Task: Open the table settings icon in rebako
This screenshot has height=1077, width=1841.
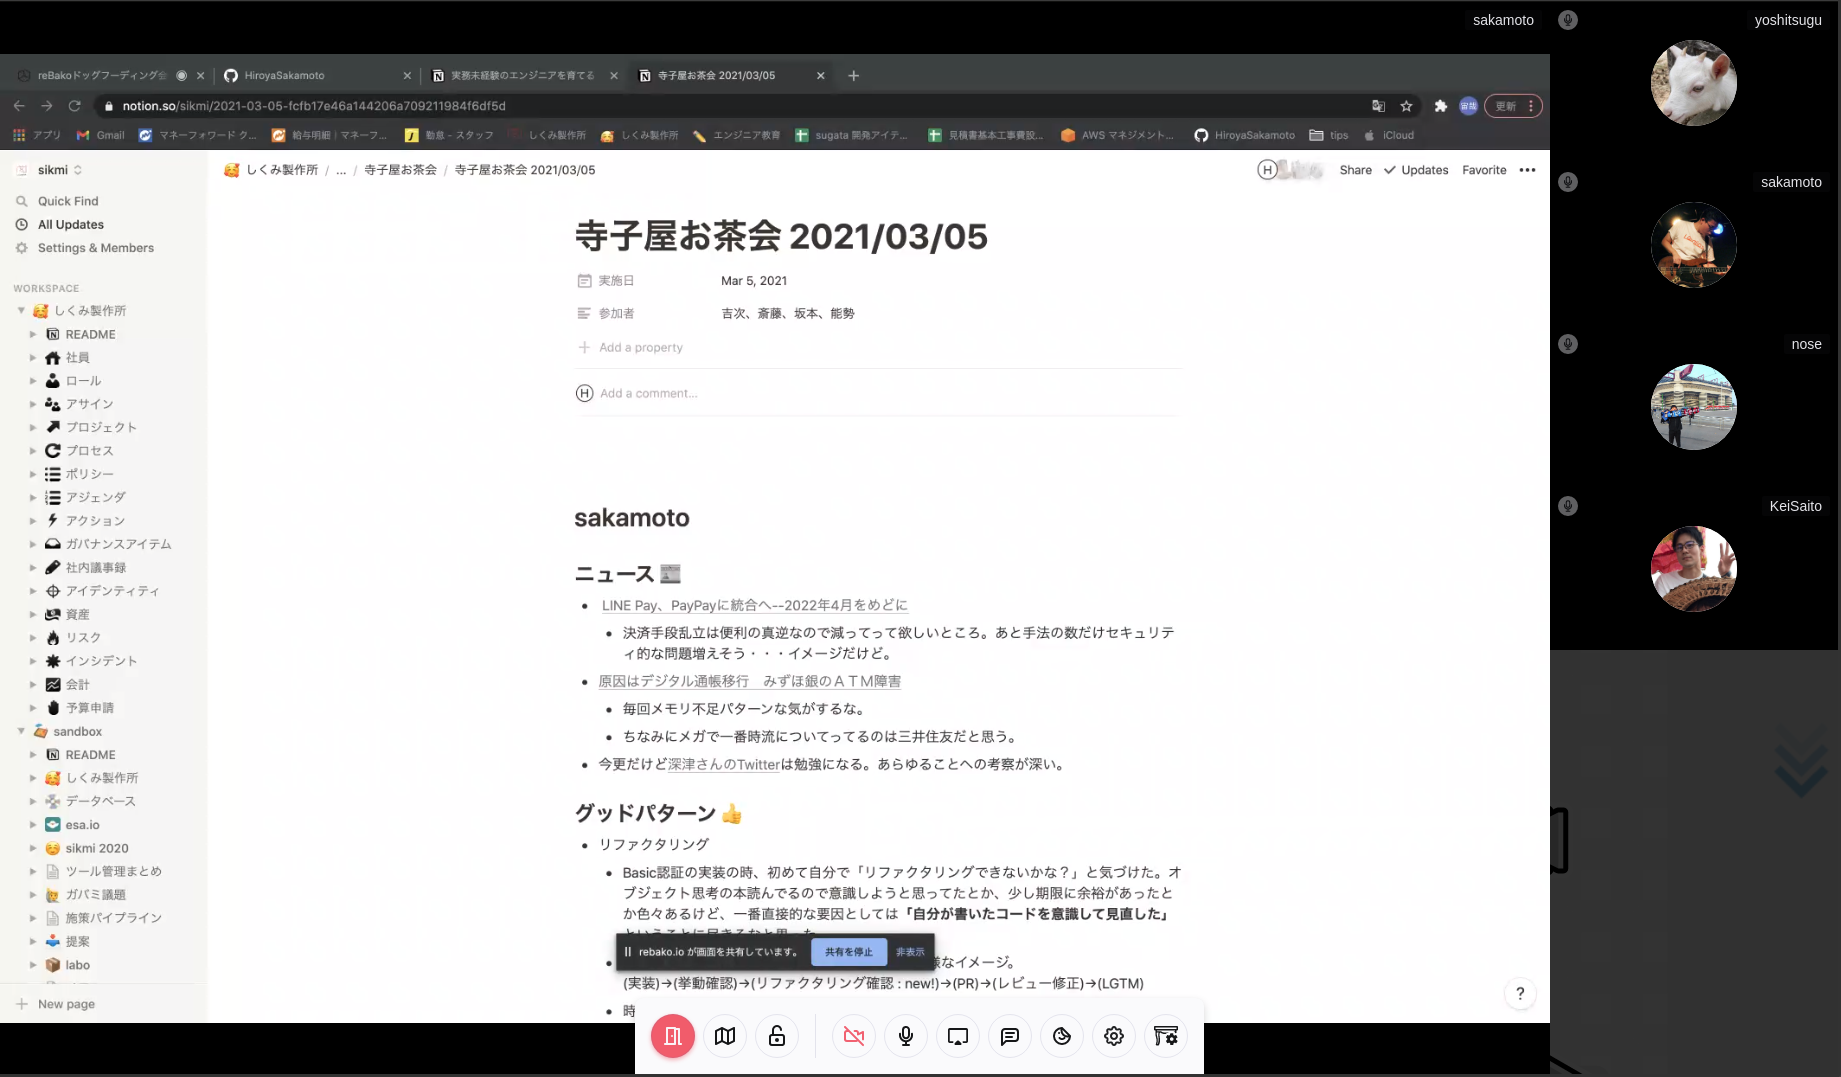Action: (x=1166, y=1036)
